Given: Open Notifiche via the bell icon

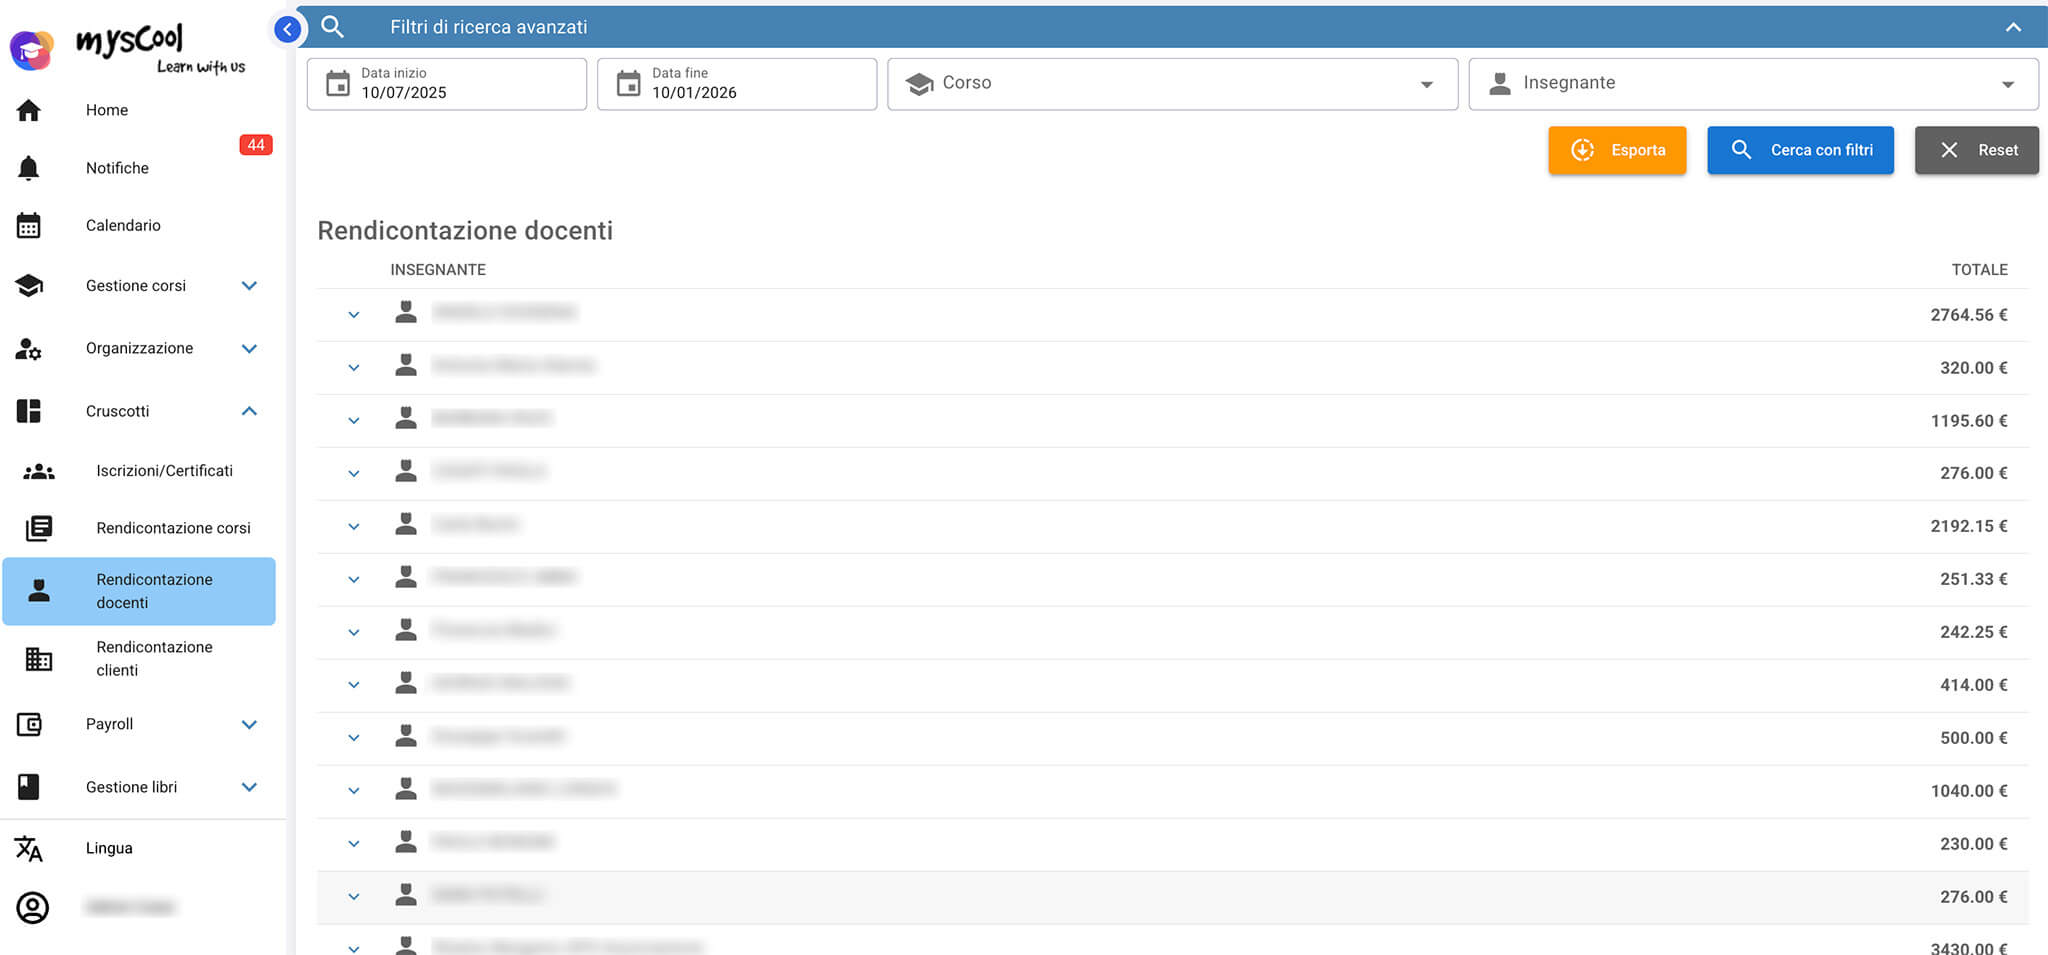Looking at the screenshot, I should pos(29,168).
